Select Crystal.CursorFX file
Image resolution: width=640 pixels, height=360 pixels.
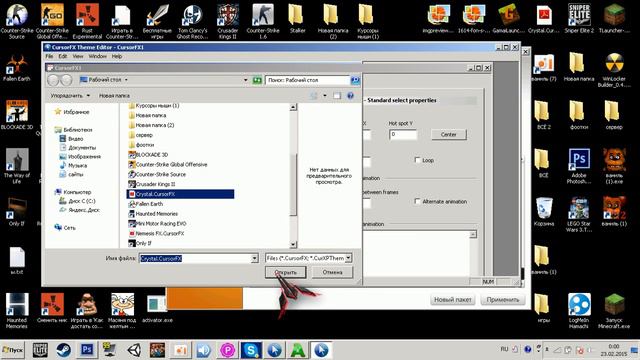click(180, 194)
